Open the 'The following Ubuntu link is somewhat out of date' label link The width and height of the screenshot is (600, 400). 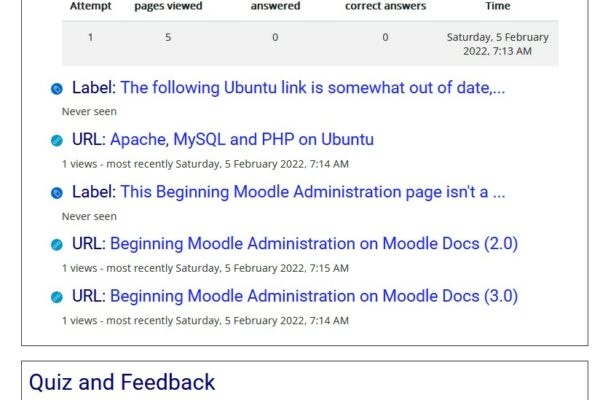[x=312, y=87]
